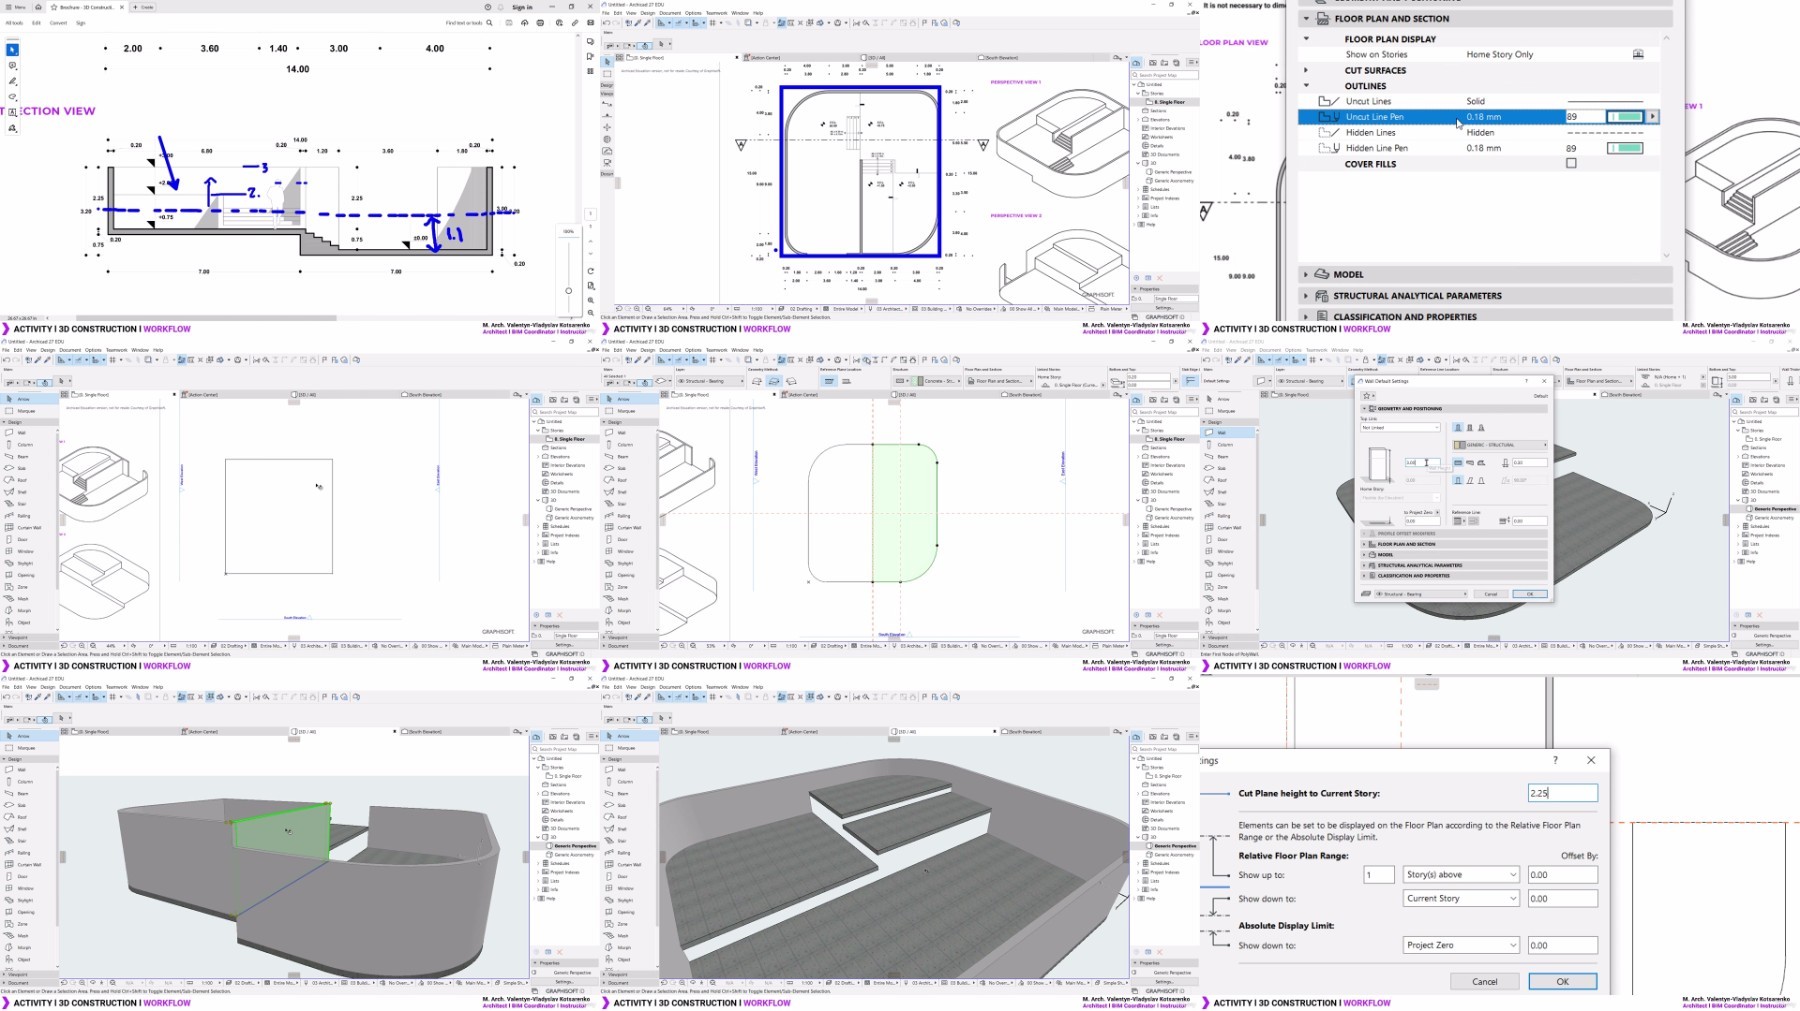Open the Project Zero dropdown
Viewport: 1800px width, 1011px height.
tap(1461, 945)
